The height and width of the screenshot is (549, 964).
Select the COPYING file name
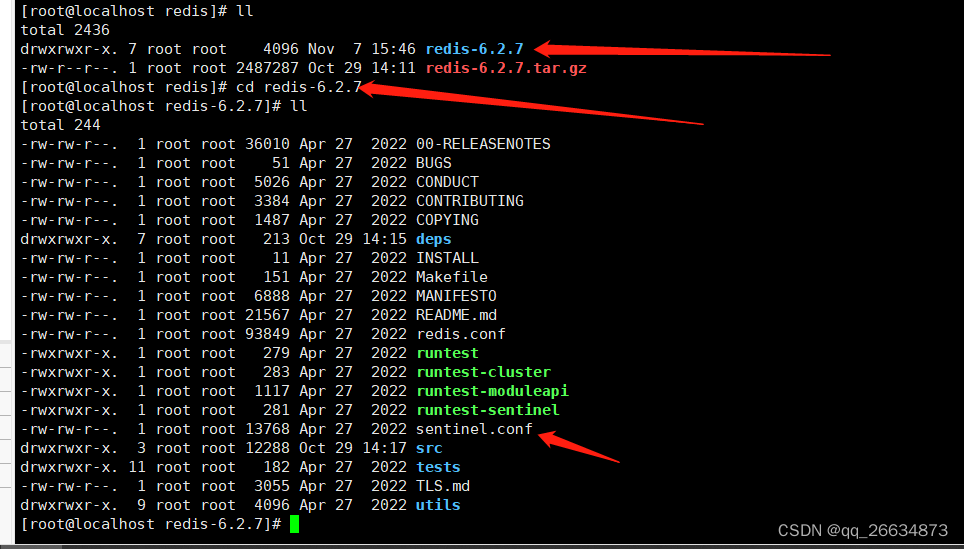click(448, 220)
